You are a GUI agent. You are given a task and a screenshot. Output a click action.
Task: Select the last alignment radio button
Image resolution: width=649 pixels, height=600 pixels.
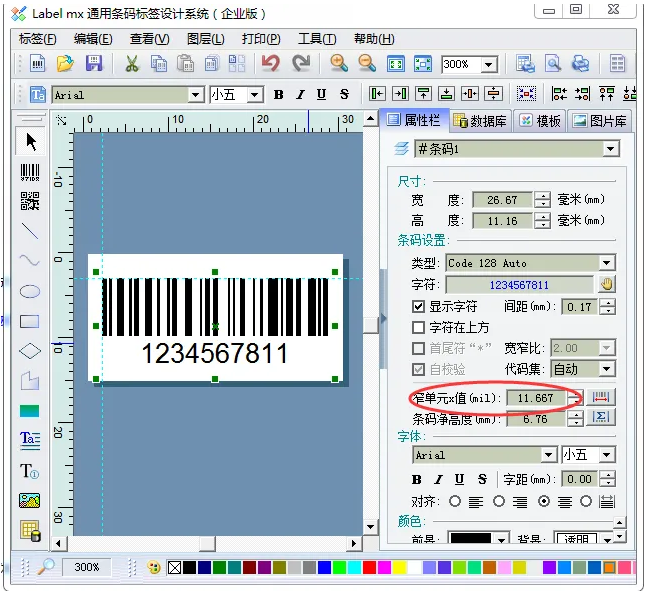tap(586, 501)
